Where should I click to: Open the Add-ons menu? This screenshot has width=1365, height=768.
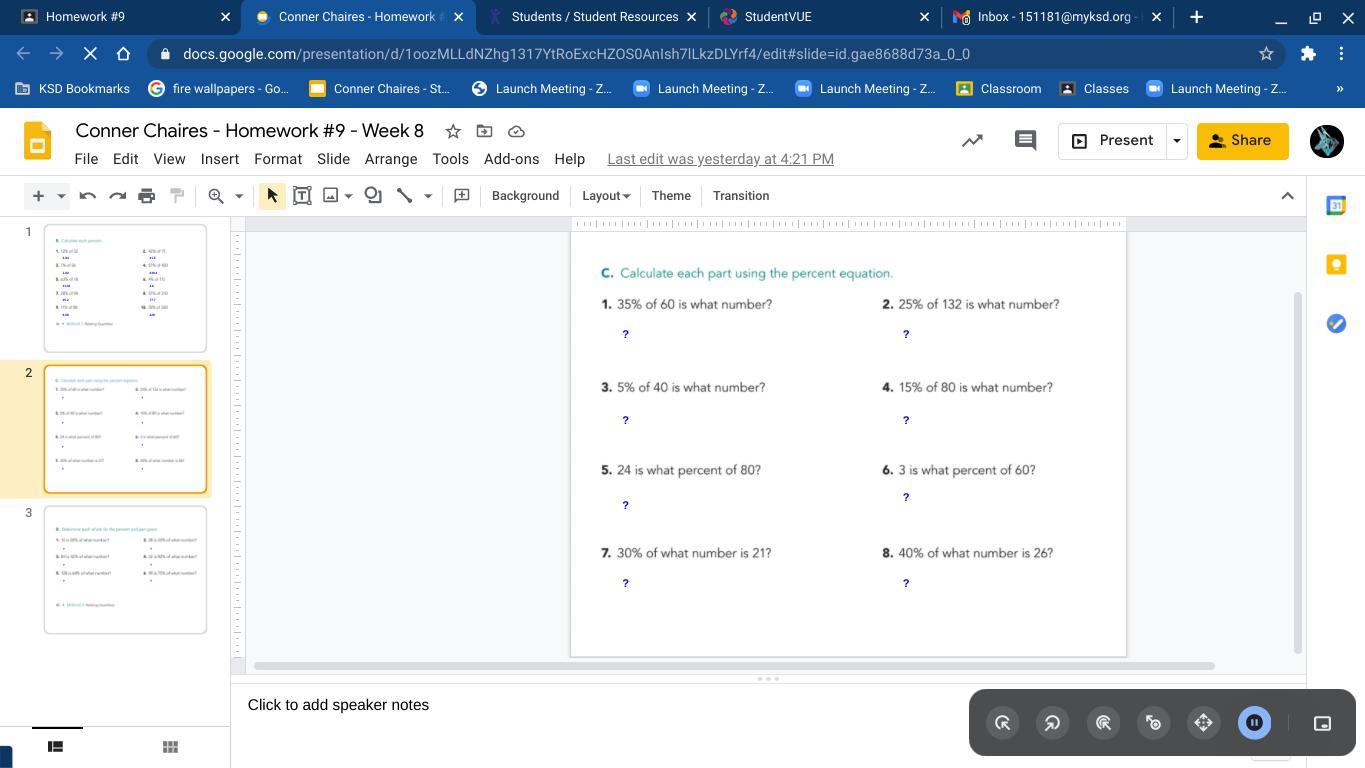(511, 159)
